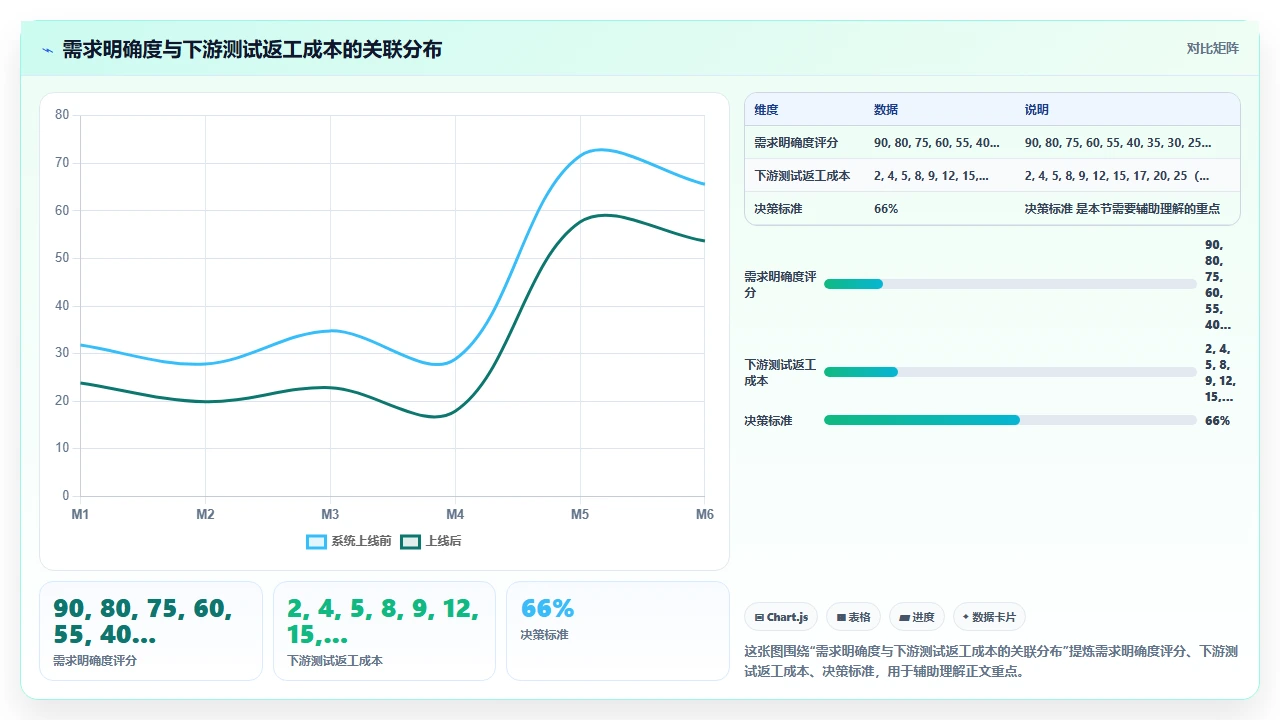This screenshot has width=1280, height=720.
Task: Click the lightning icon beside the title
Action: point(47,49)
